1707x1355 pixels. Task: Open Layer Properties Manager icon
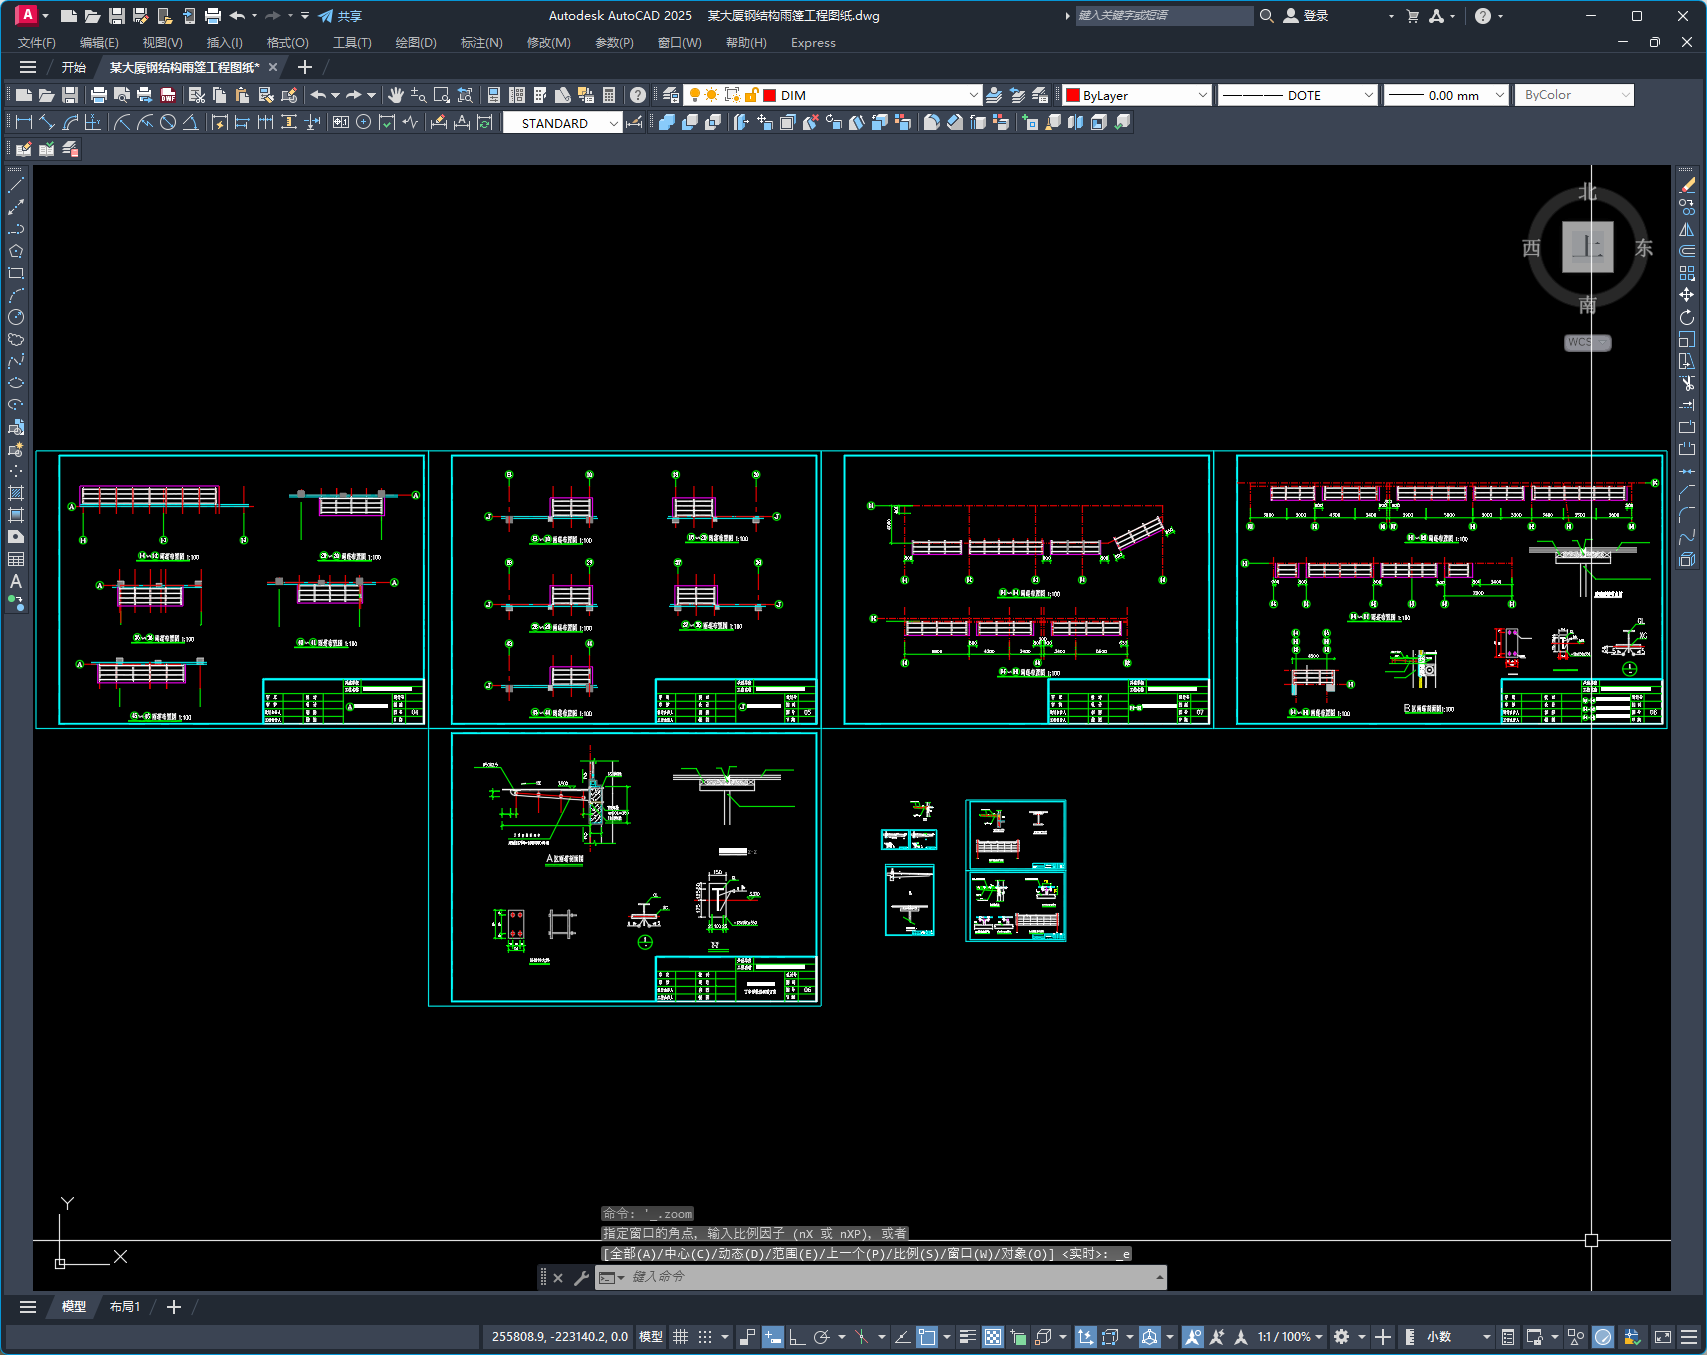pos(671,95)
